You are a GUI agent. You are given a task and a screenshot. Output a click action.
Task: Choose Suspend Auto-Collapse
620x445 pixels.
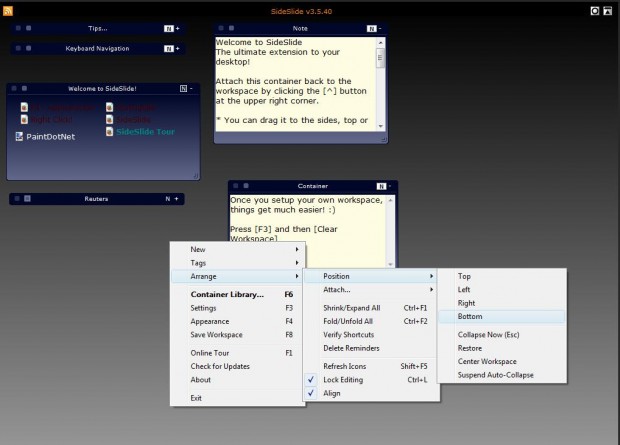click(x=502, y=375)
